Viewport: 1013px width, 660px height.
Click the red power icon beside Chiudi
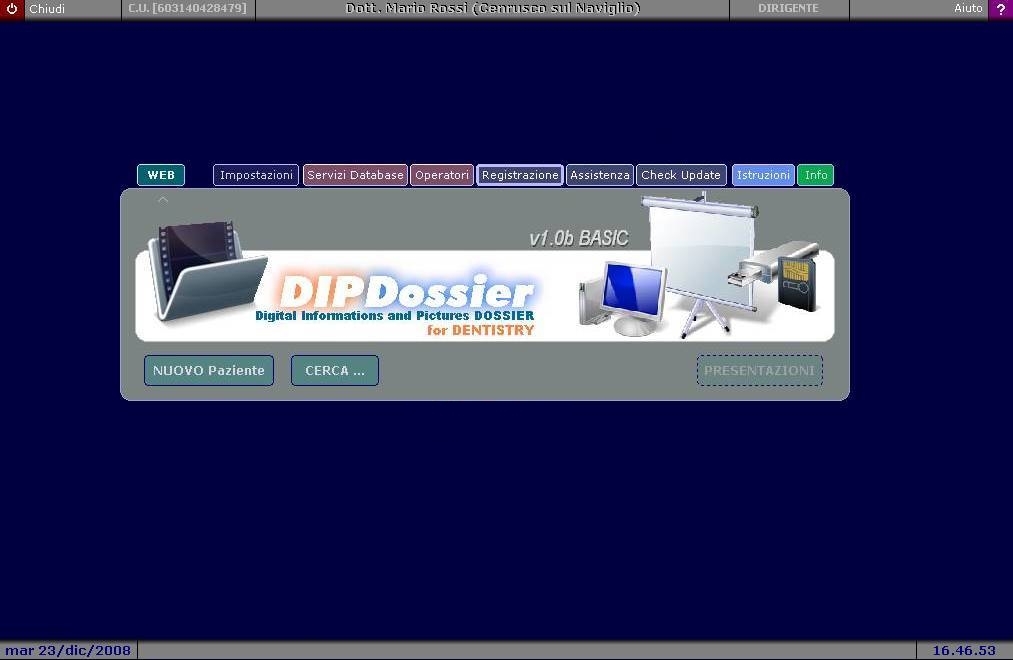point(12,8)
